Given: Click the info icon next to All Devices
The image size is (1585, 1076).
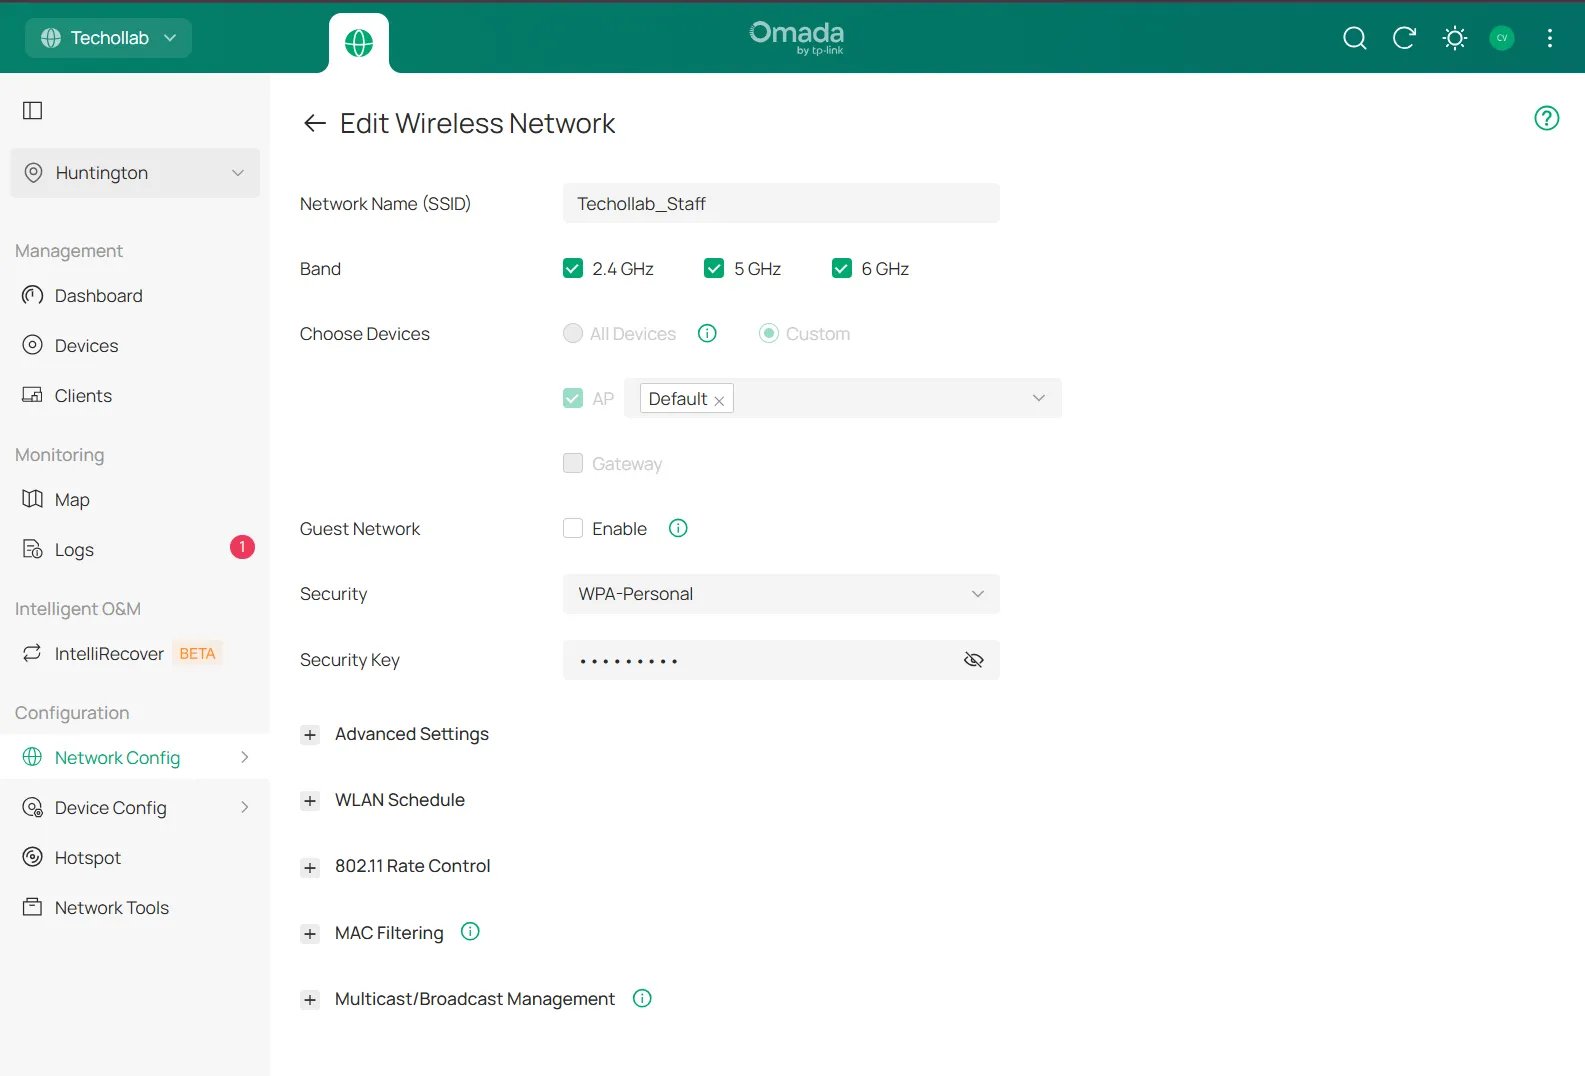Looking at the screenshot, I should pyautogui.click(x=707, y=333).
